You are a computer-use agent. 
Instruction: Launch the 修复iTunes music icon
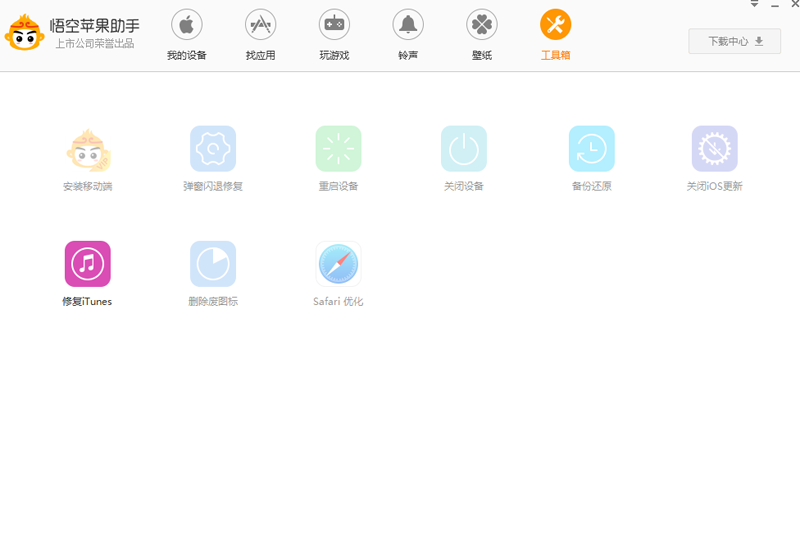click(87, 264)
